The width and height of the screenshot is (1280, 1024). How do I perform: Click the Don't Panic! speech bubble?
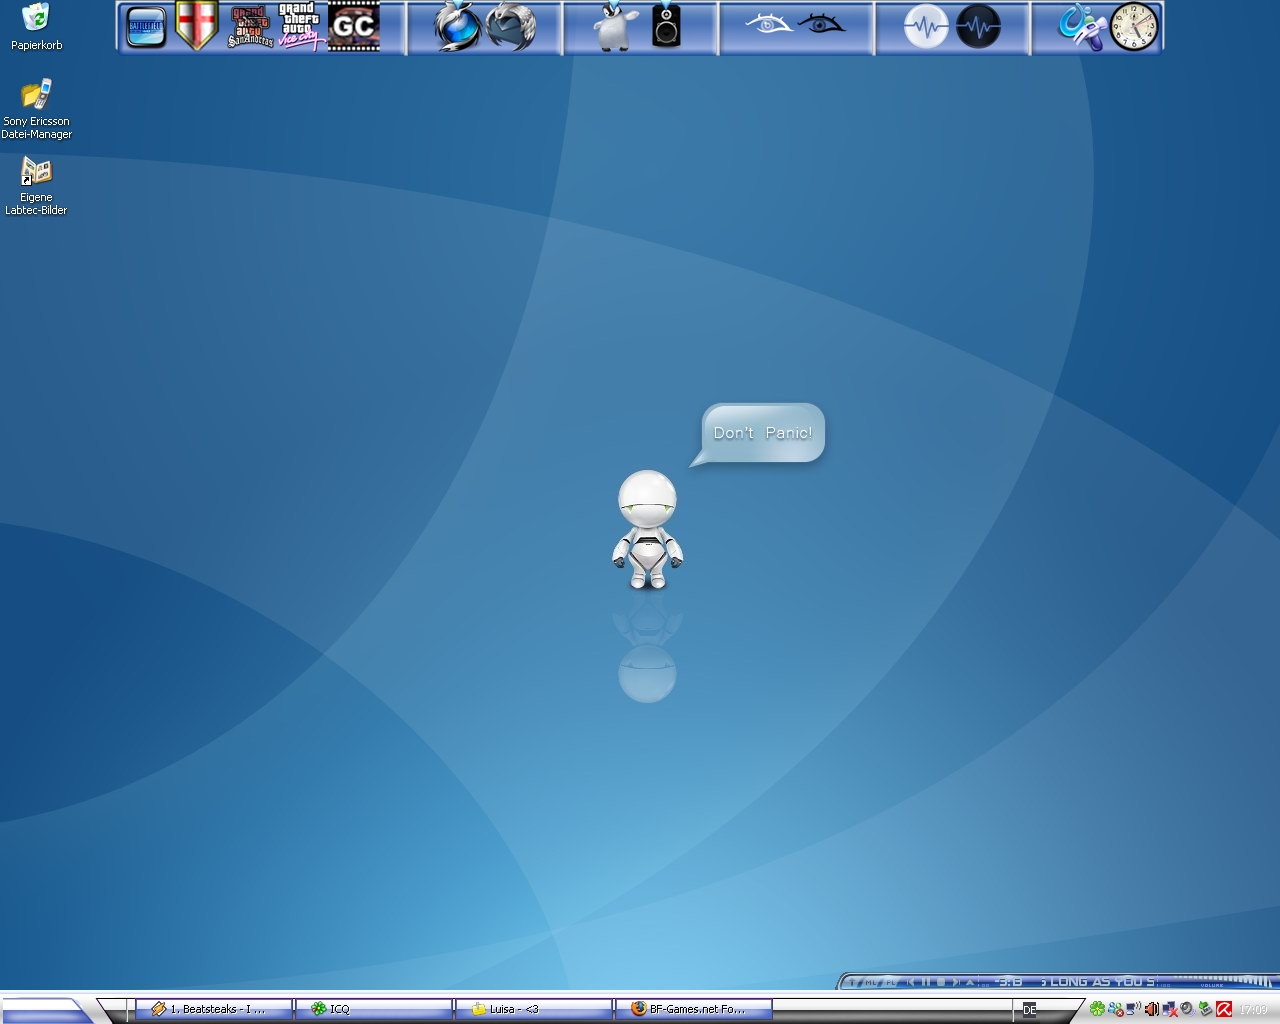click(x=760, y=434)
